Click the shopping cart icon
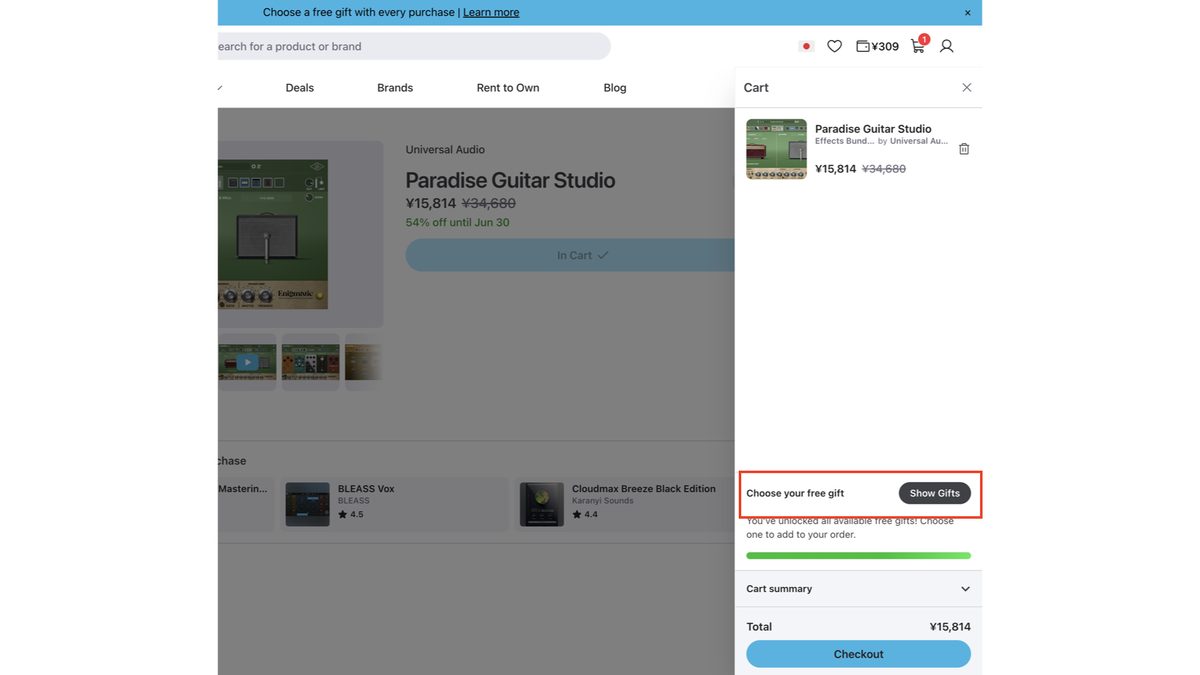This screenshot has width=1200, height=675. coord(918,46)
